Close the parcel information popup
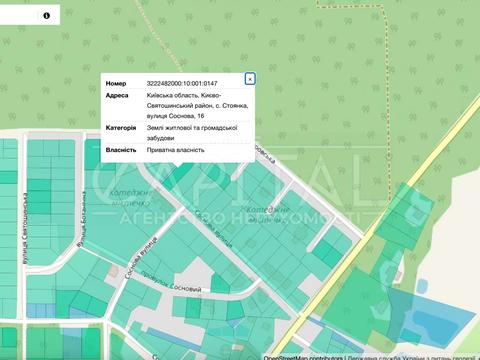The width and height of the screenshot is (480, 360). click(250, 79)
